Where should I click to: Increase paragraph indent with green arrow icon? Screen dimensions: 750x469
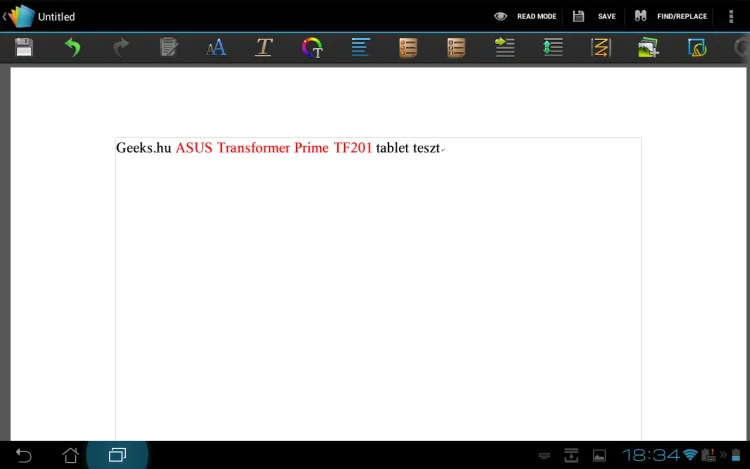[504, 47]
